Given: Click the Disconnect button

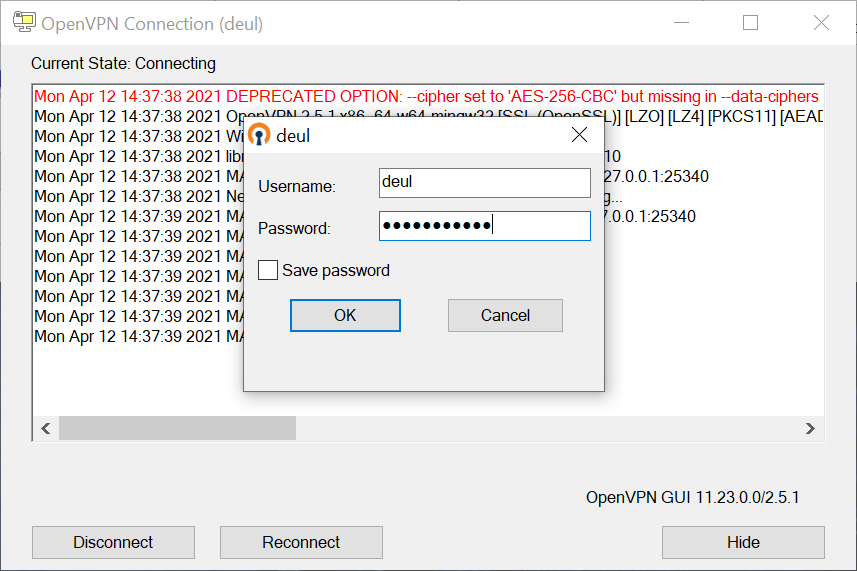Looking at the screenshot, I should pyautogui.click(x=113, y=543).
